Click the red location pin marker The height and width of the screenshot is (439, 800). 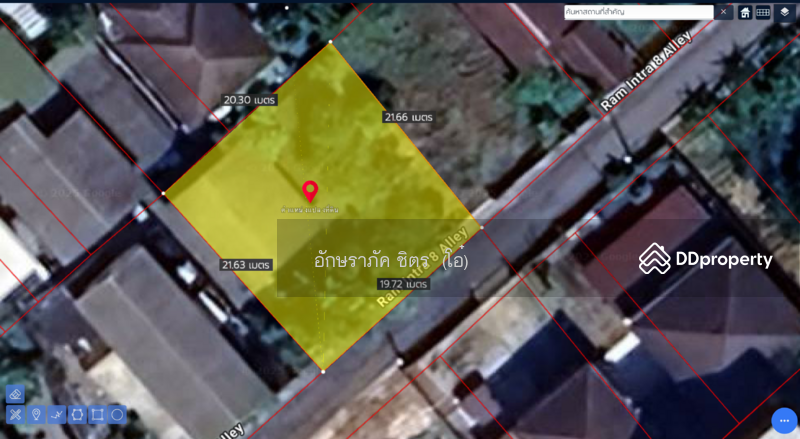(310, 191)
